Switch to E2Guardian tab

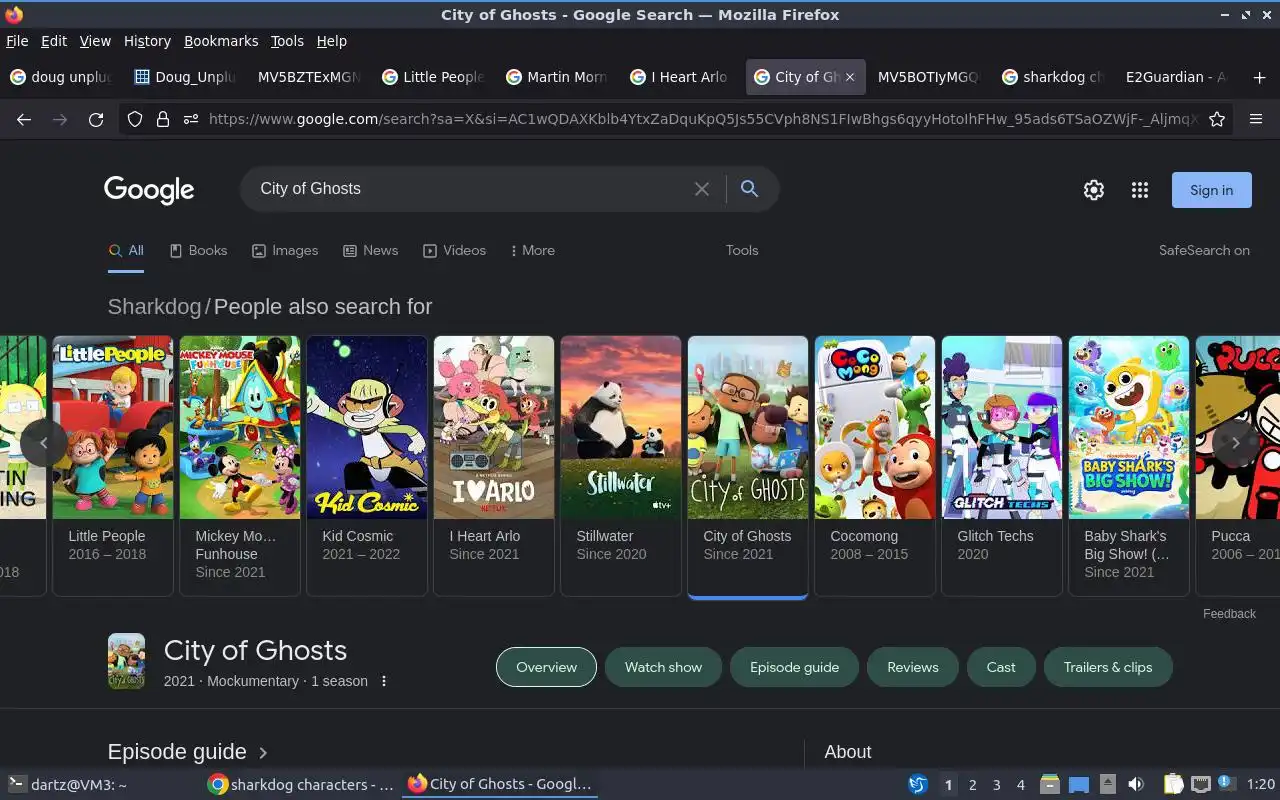click(1176, 77)
